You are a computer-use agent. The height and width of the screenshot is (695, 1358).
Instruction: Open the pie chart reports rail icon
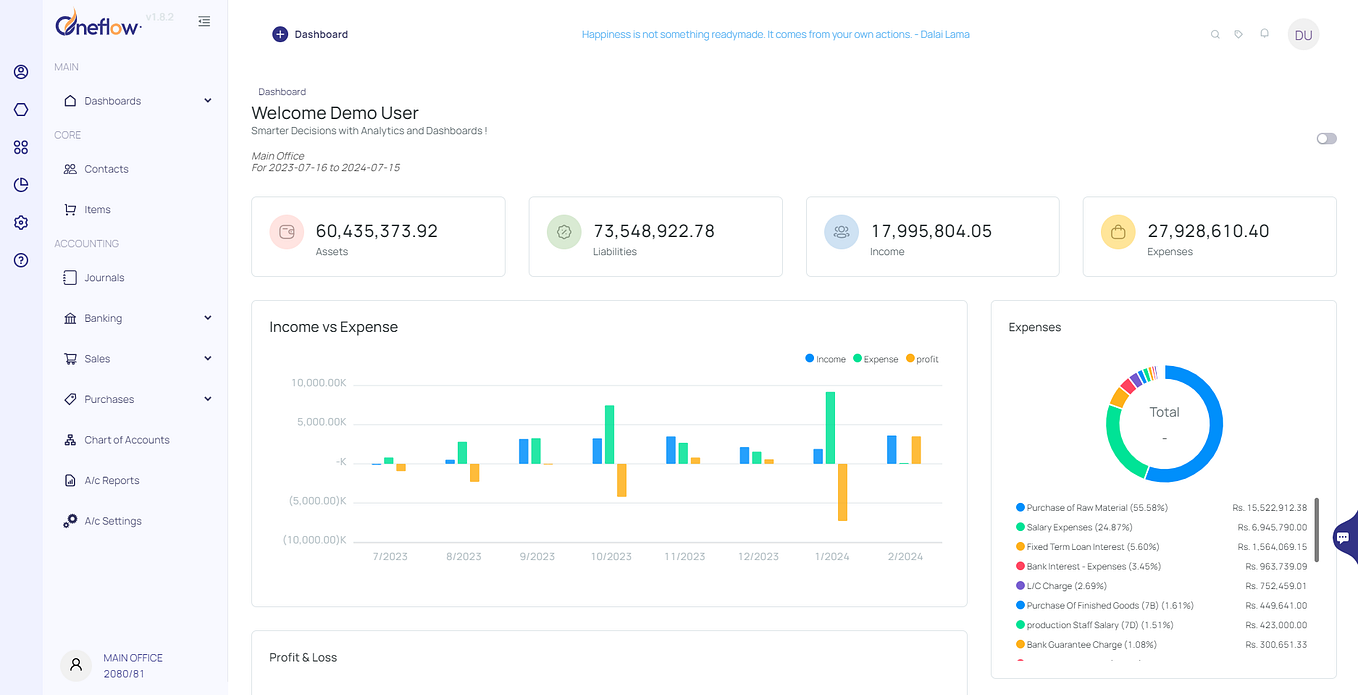pos(21,185)
